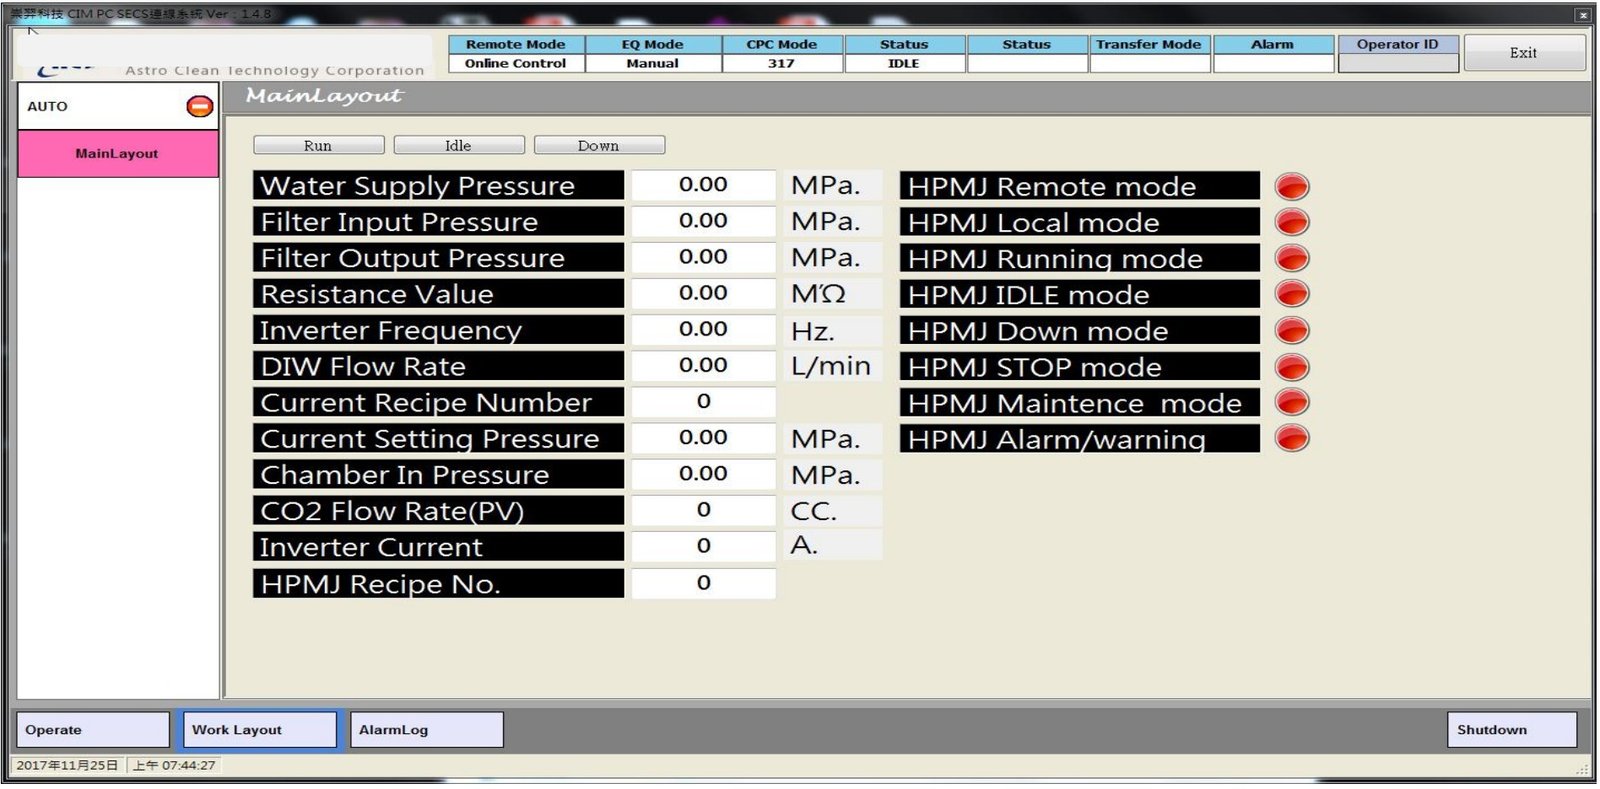Image resolution: width=1600 pixels, height=789 pixels.
Task: Open the Operate tab
Action: [x=93, y=730]
